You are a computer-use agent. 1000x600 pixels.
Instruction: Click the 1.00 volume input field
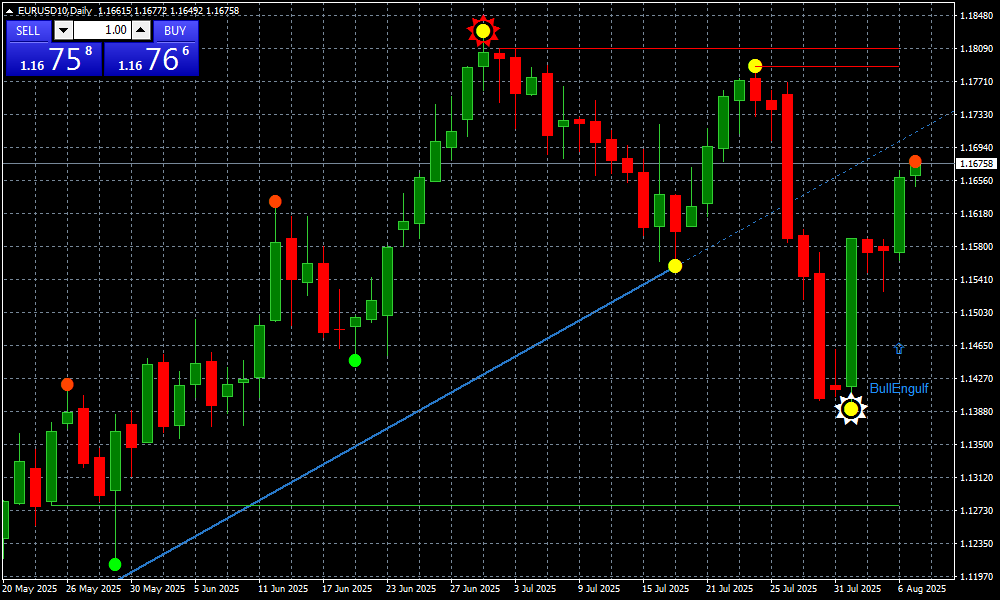pyautogui.click(x=102, y=30)
